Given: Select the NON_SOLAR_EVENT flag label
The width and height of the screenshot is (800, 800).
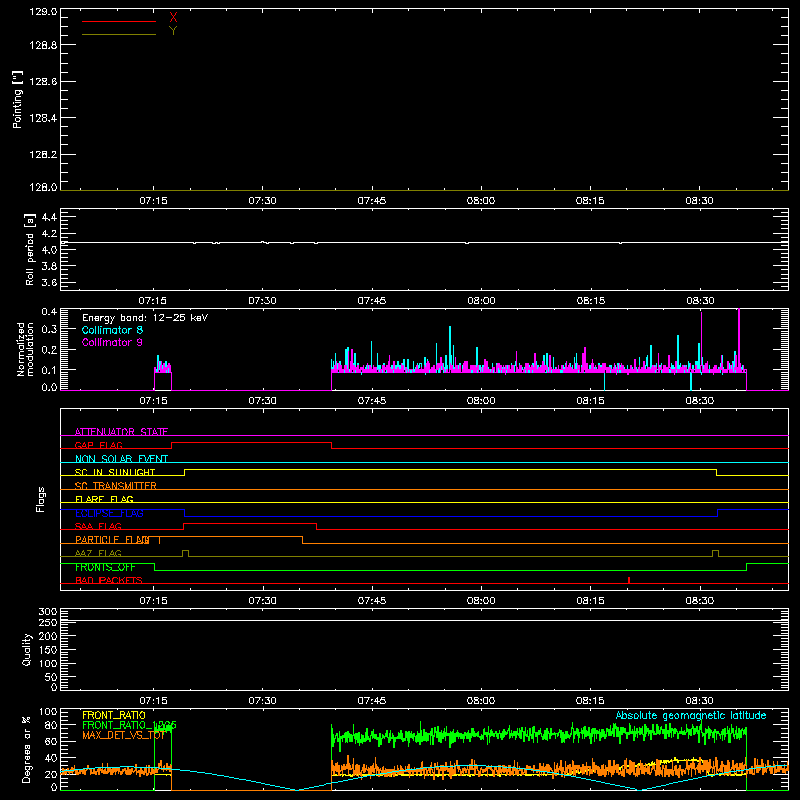Looking at the screenshot, I should pyautogui.click(x=121, y=459).
